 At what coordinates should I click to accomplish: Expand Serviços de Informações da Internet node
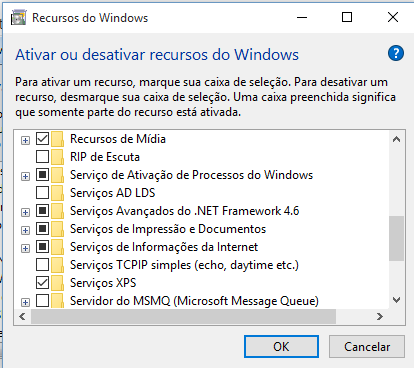(x=25, y=248)
